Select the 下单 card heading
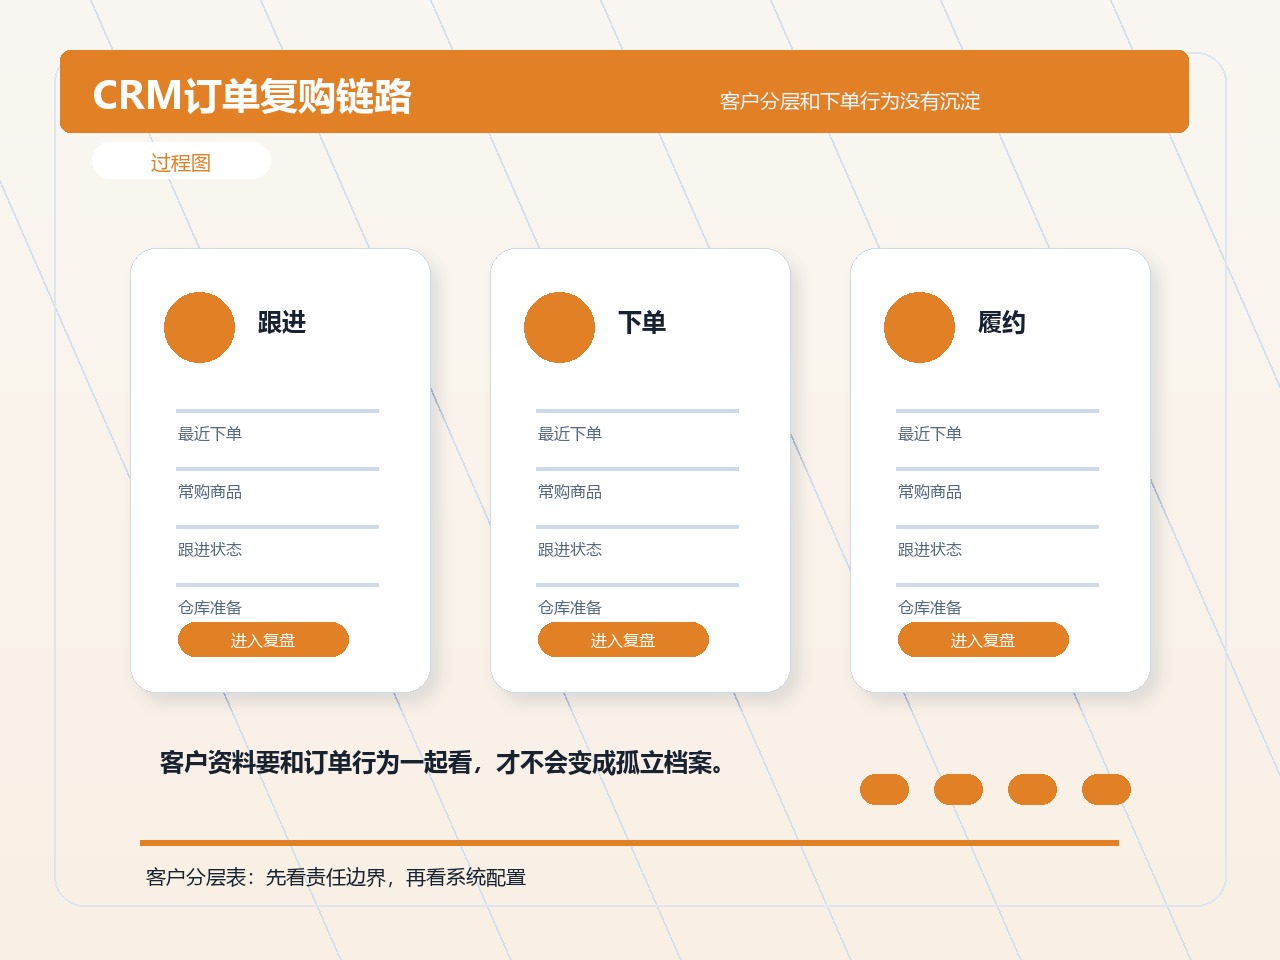1280x960 pixels. (642, 322)
